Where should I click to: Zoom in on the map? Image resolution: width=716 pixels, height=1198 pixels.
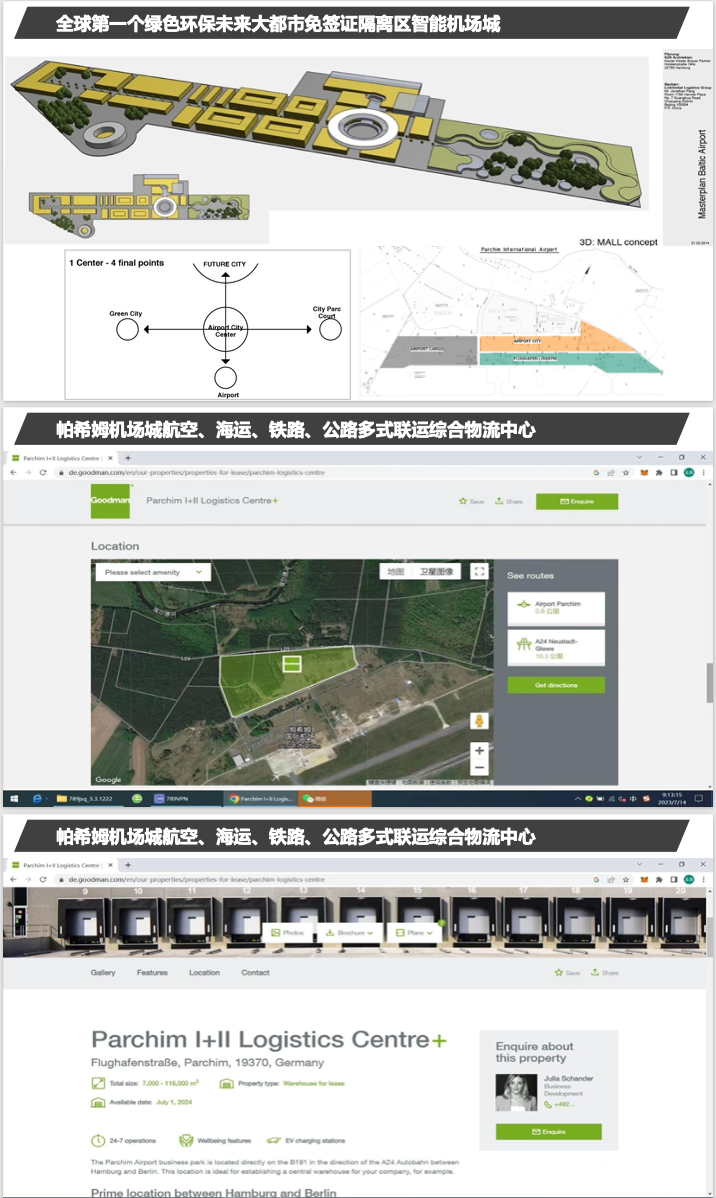[479, 750]
